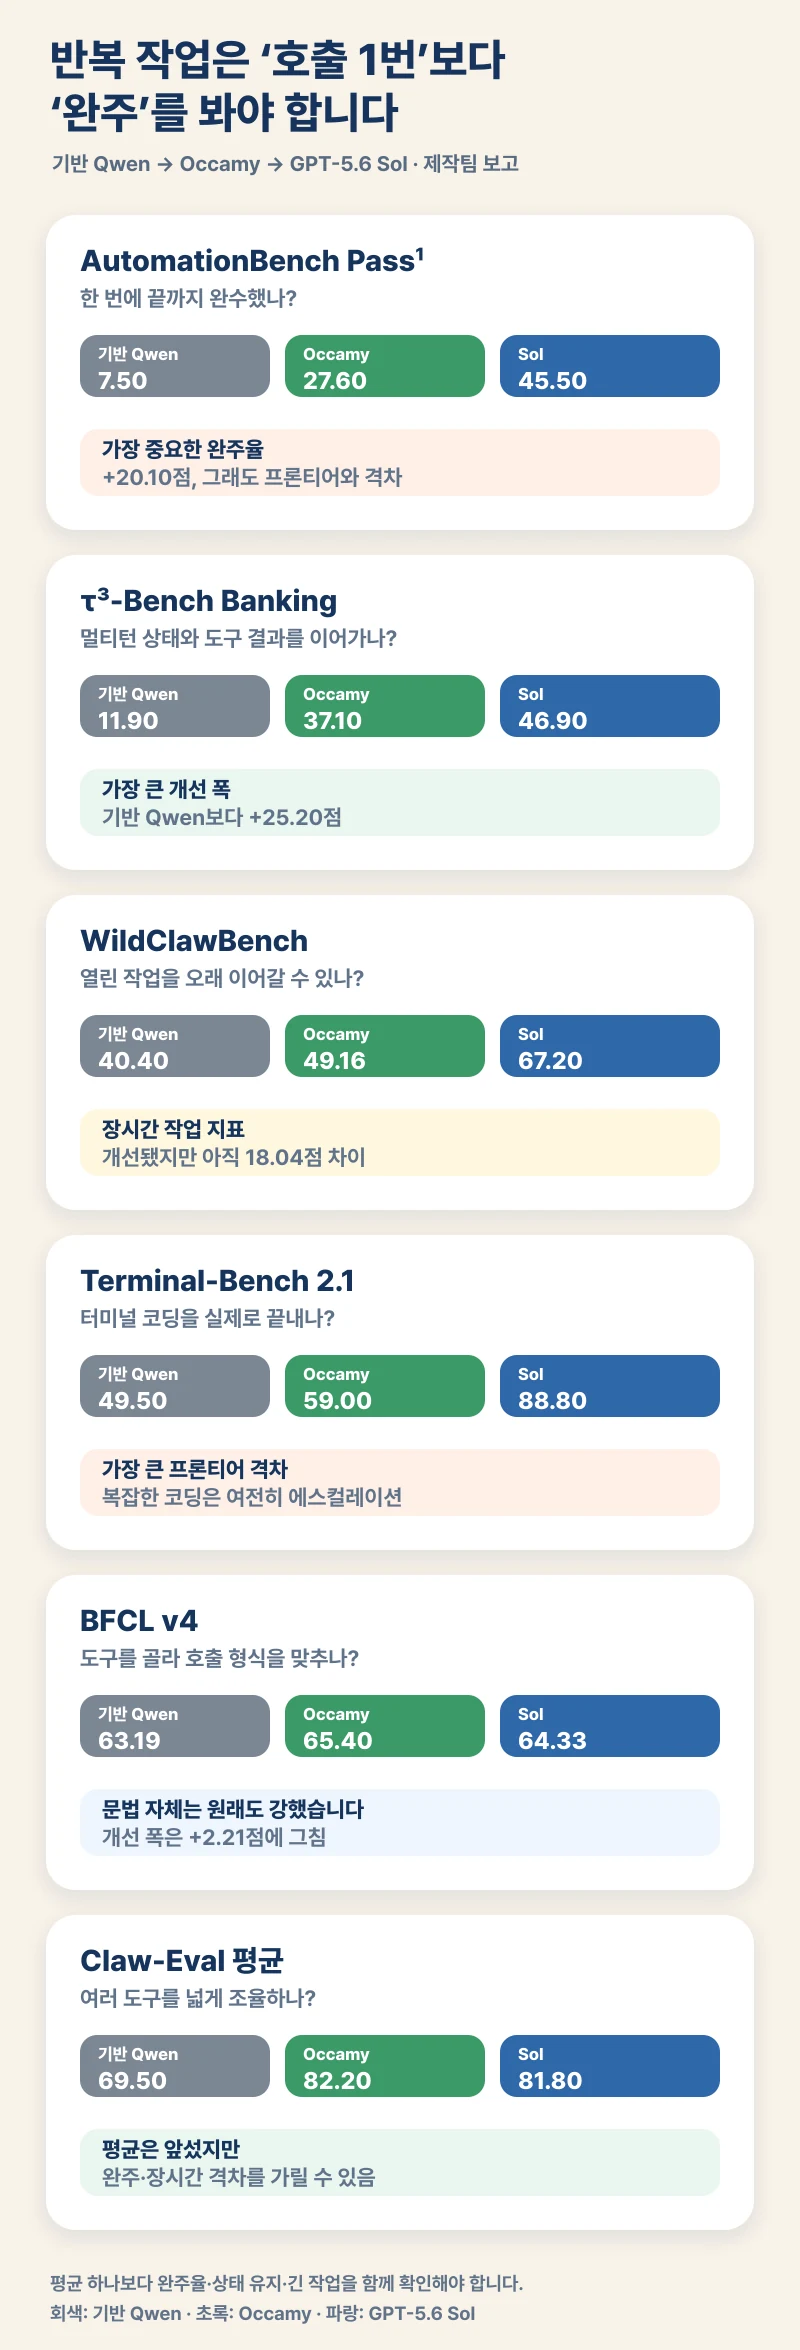Select the green Occamy 27.60 score chip
800x2350 pixels.
[x=385, y=366]
